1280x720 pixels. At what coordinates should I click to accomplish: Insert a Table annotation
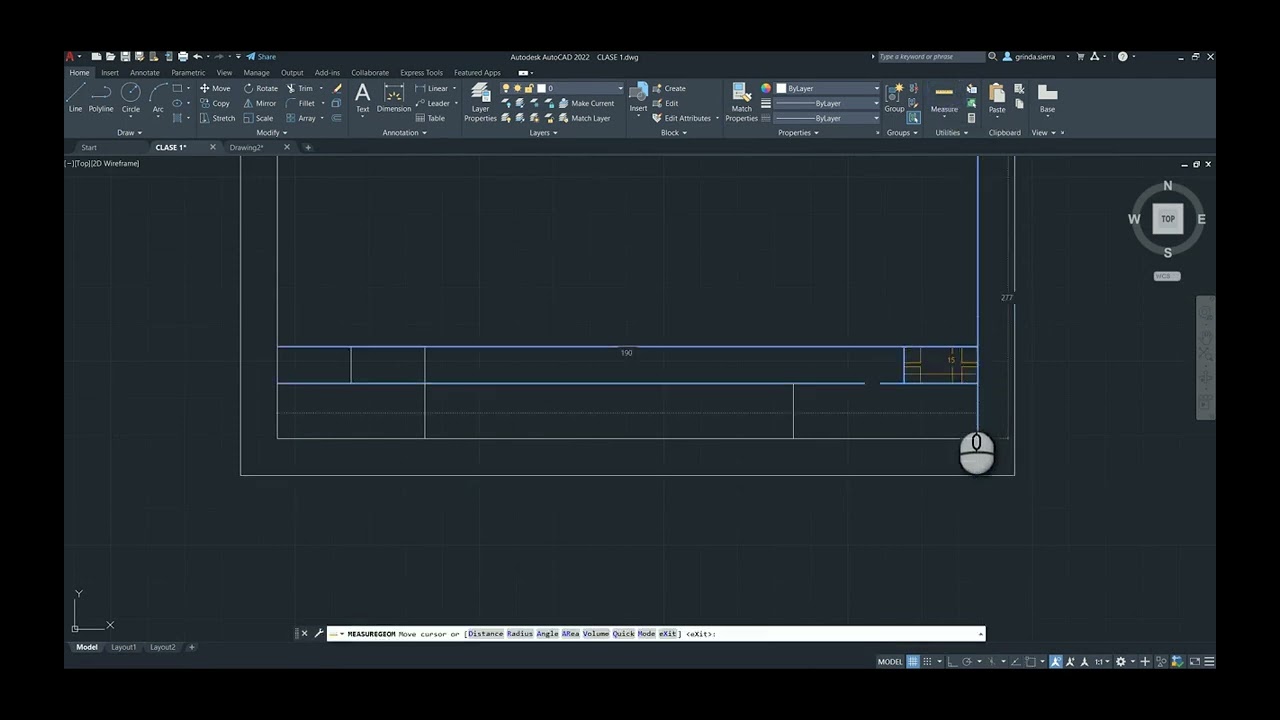[x=431, y=118]
